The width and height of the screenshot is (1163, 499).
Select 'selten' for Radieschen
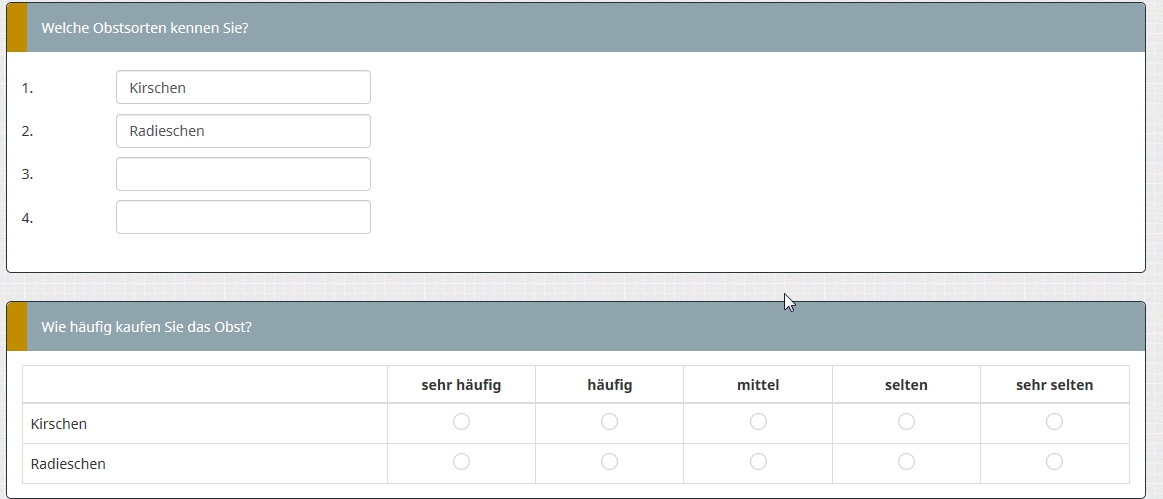pyautogui.click(x=906, y=462)
